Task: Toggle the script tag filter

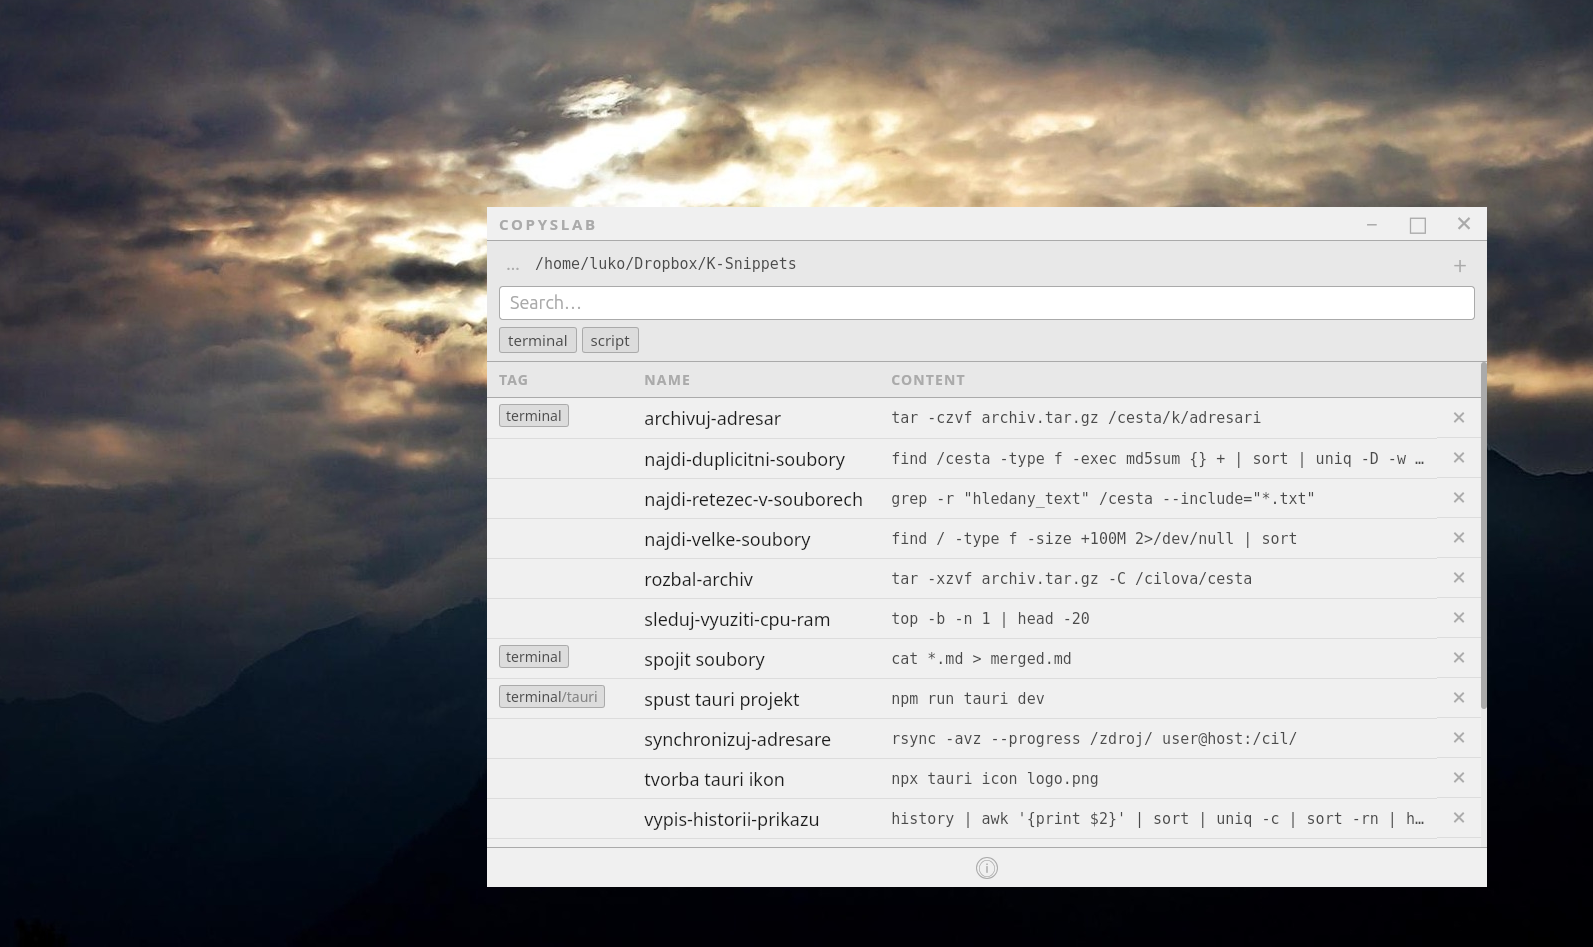Action: [x=609, y=341]
